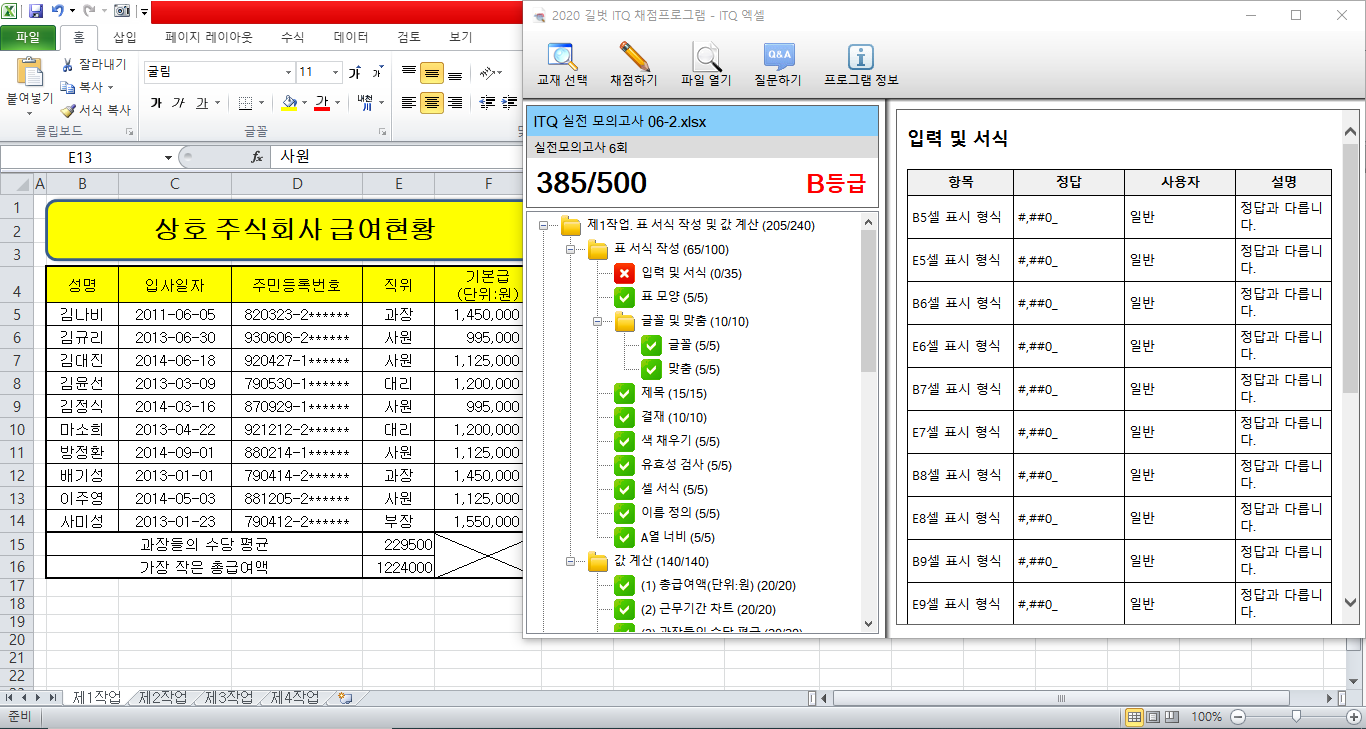Click the 서식 복사 format painter
1366x729 pixels.
coord(95,110)
